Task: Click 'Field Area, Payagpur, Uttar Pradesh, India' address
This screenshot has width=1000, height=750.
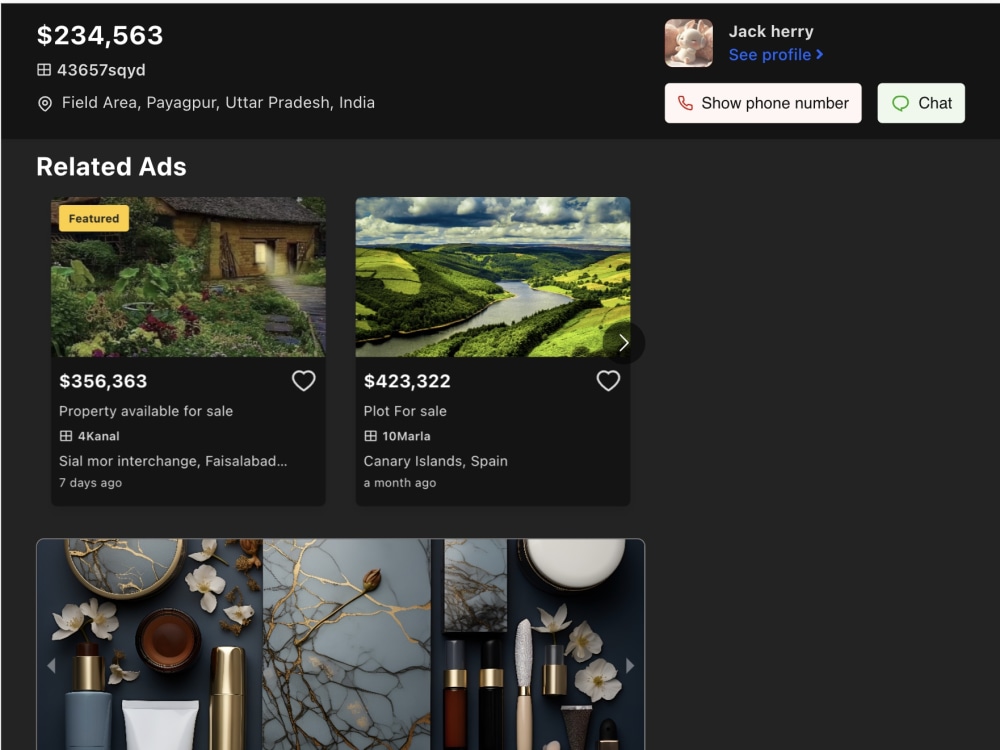Action: [x=218, y=103]
